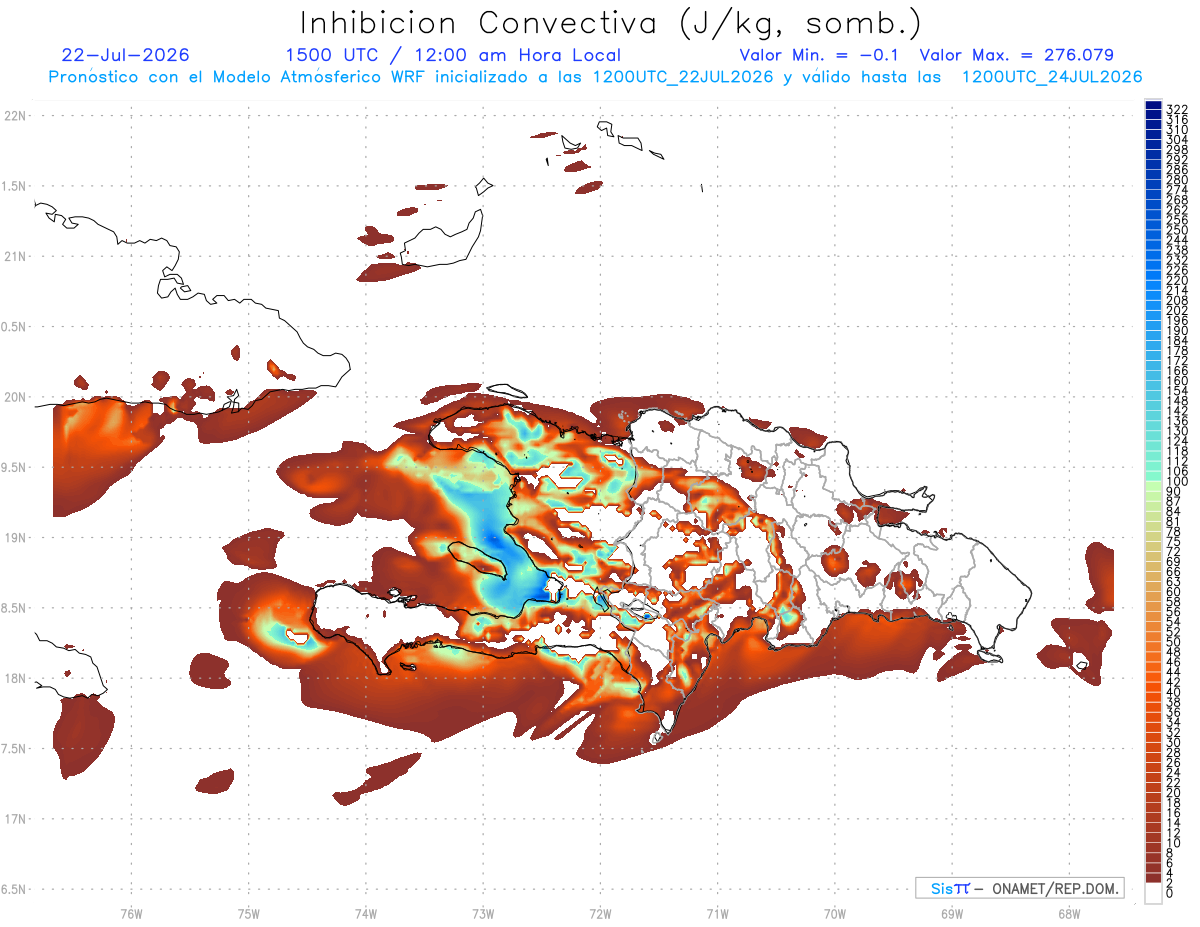Pick the darkest navy swatch atop the color bar
Viewport: 1200px width, 927px height.
coord(1153,104)
